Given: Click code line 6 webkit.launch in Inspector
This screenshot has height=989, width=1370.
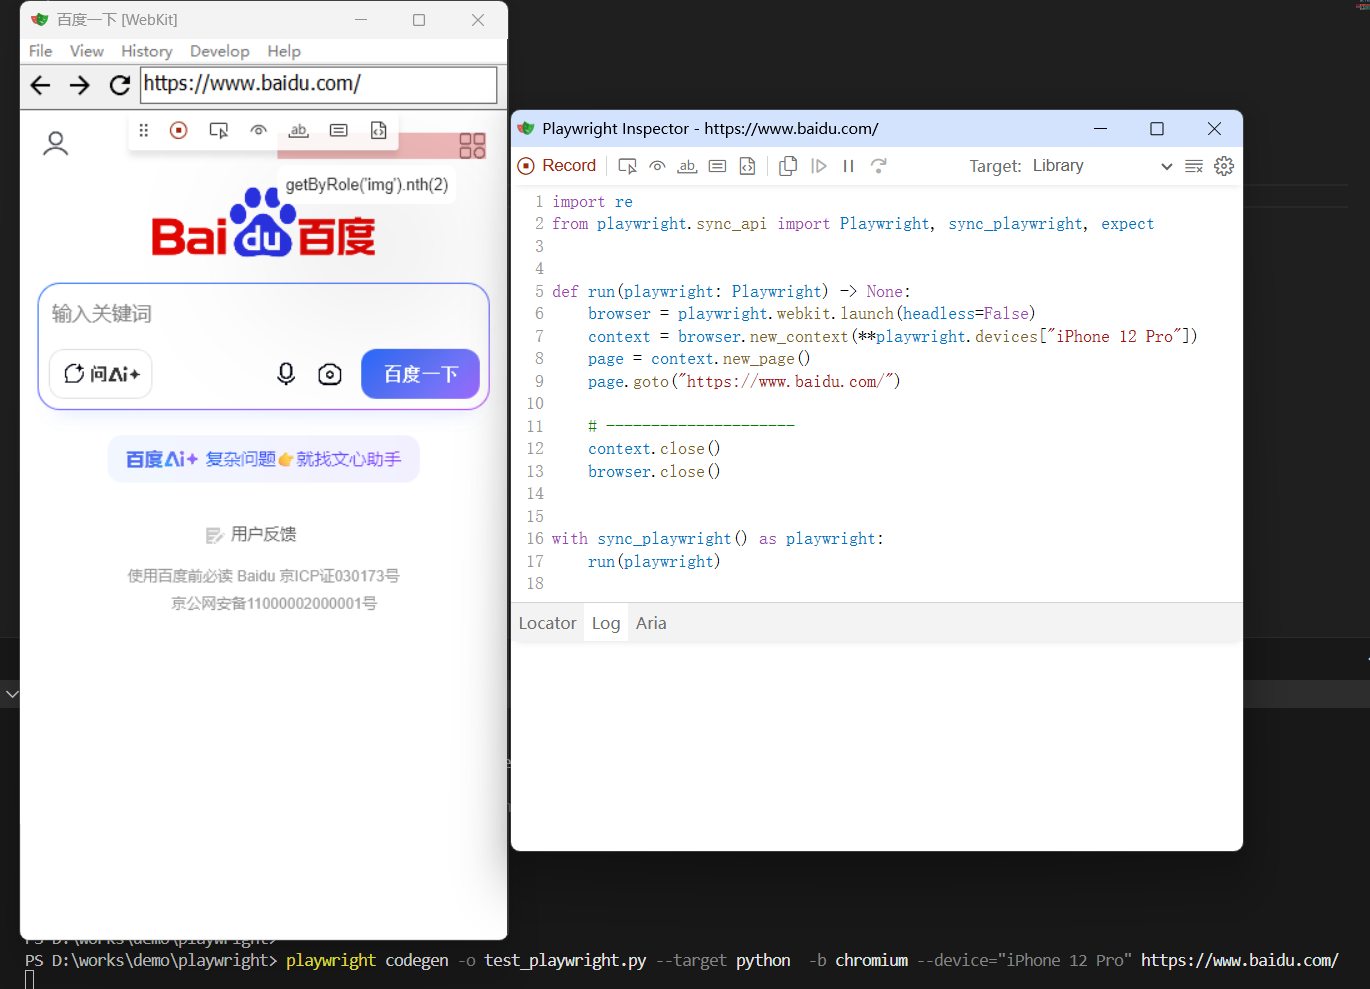Looking at the screenshot, I should [x=811, y=313].
